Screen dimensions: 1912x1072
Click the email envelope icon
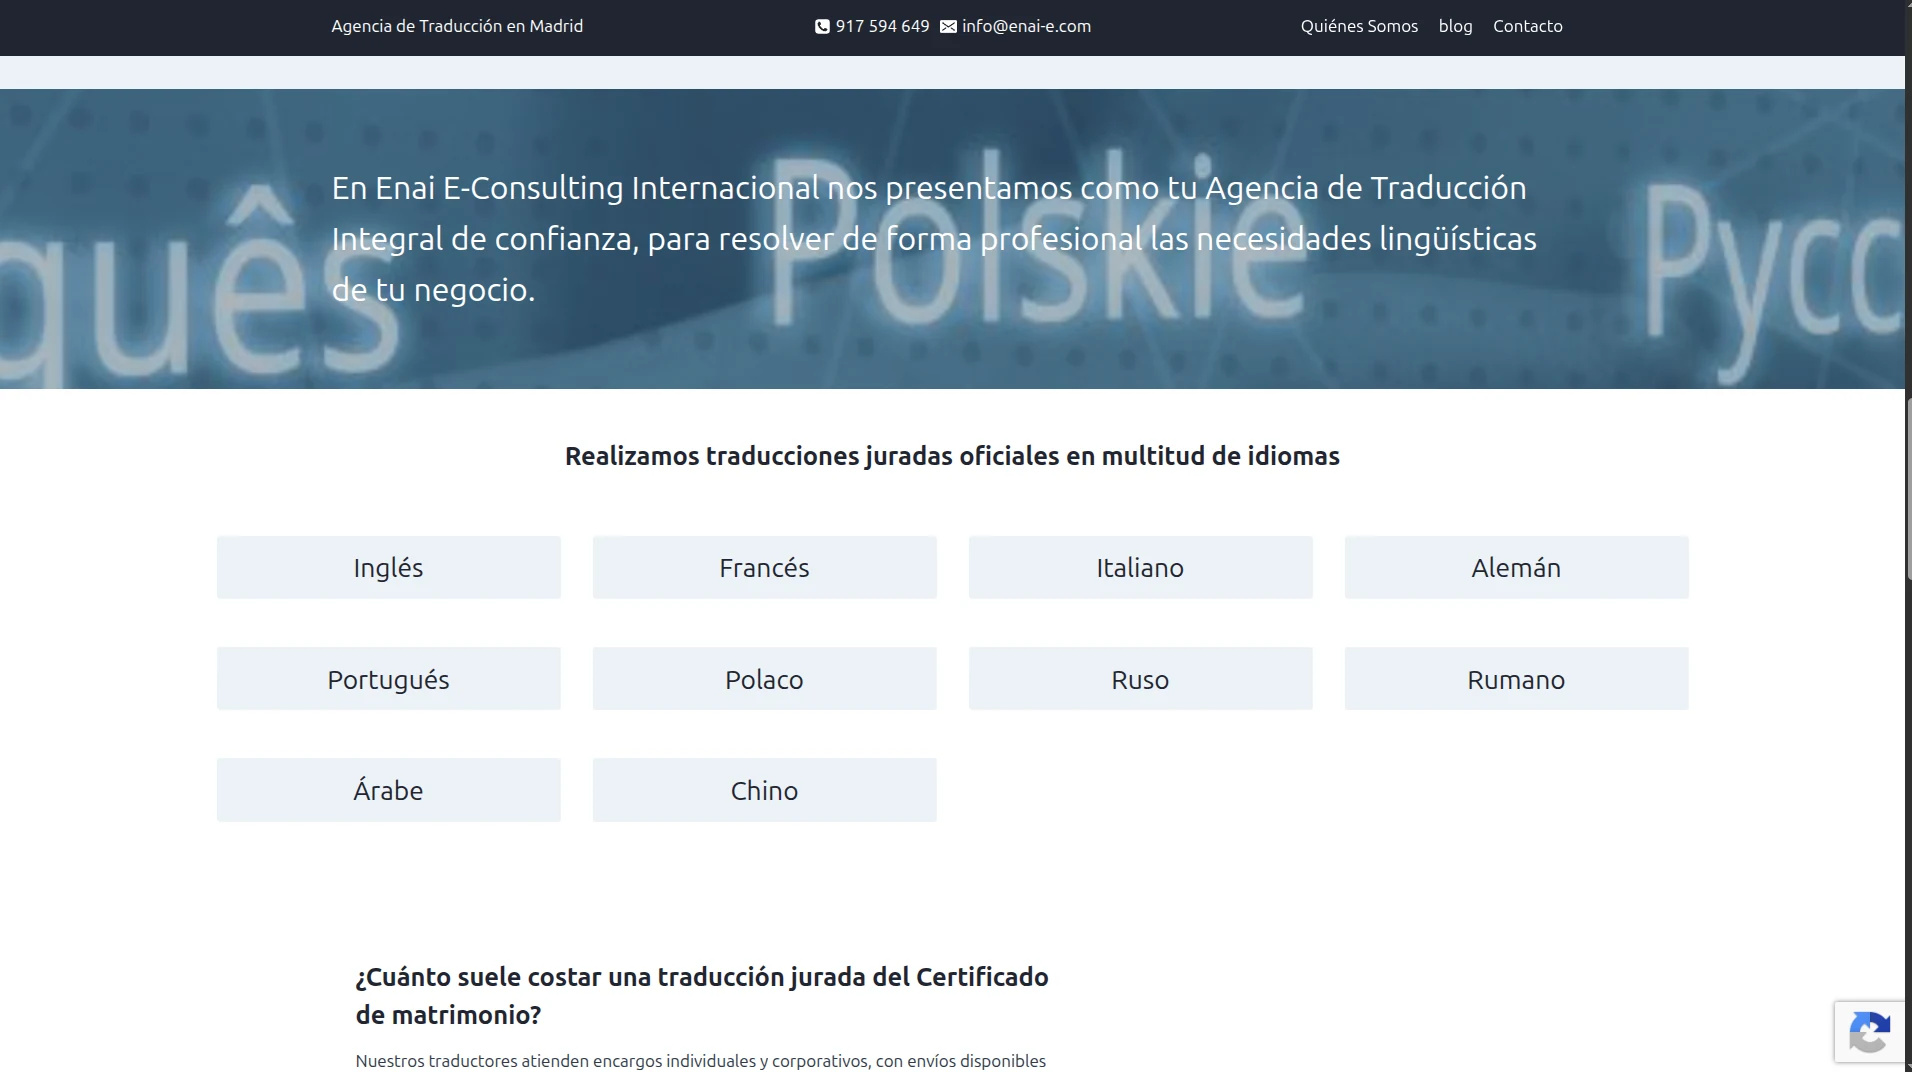[948, 27]
